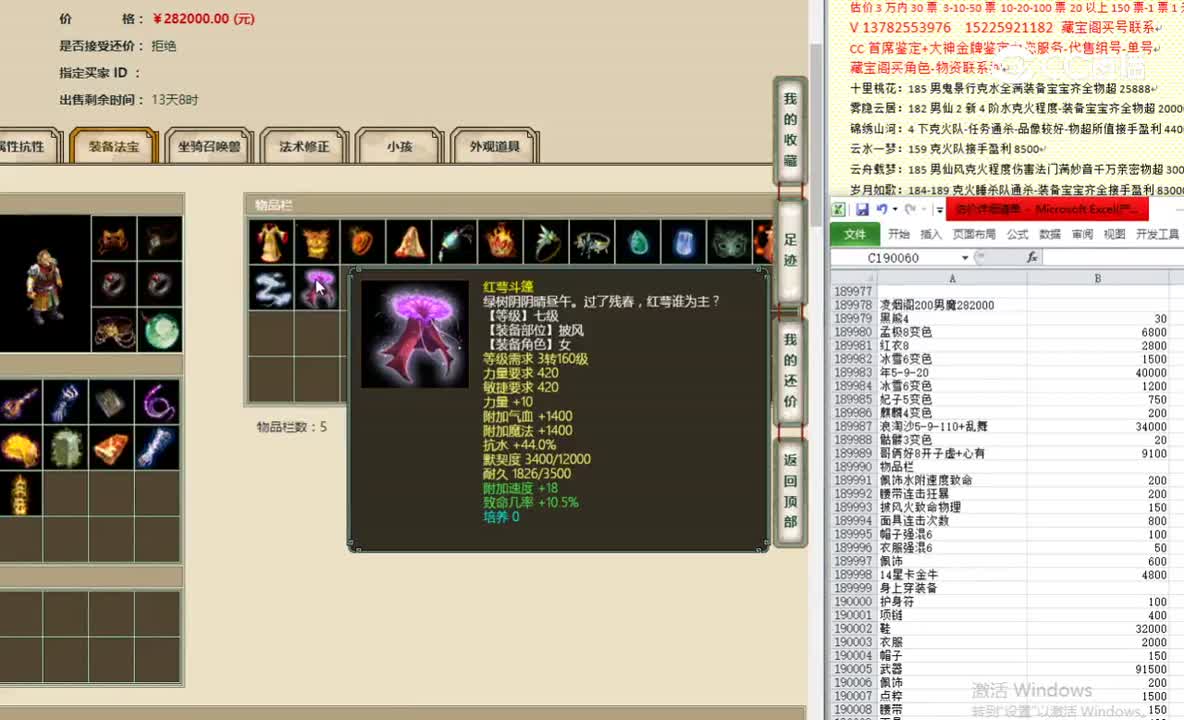
Task: Select the purple lute treasure icon
Action: (x=20, y=402)
